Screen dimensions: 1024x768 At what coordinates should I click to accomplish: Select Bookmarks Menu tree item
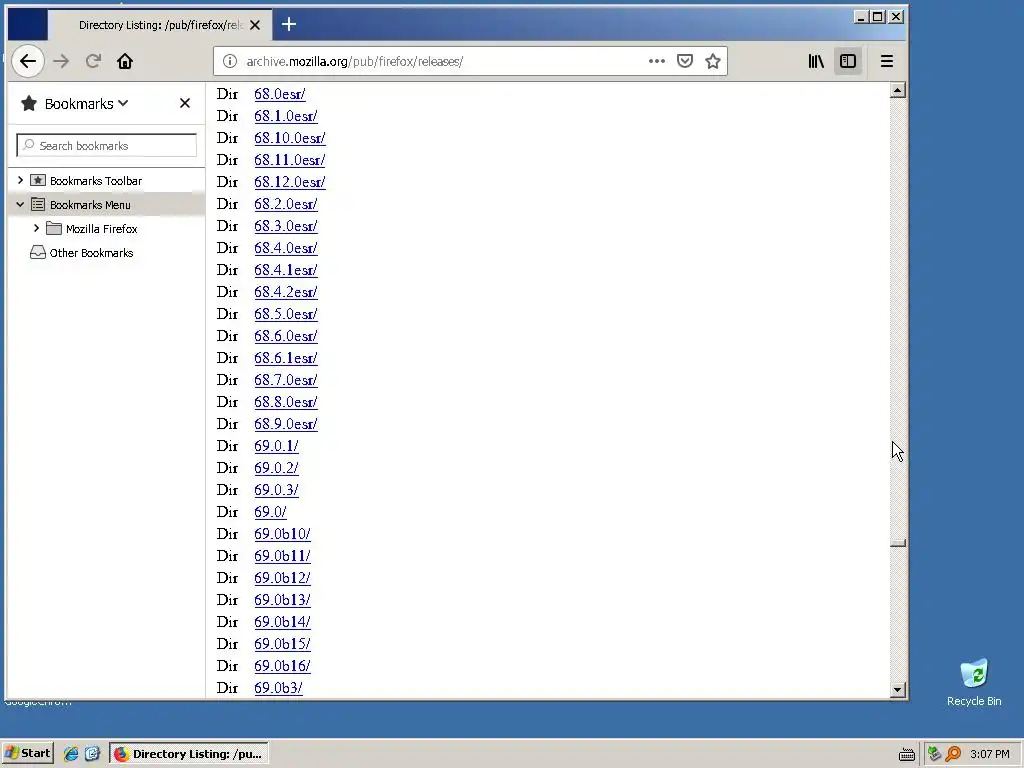pyautogui.click(x=90, y=205)
